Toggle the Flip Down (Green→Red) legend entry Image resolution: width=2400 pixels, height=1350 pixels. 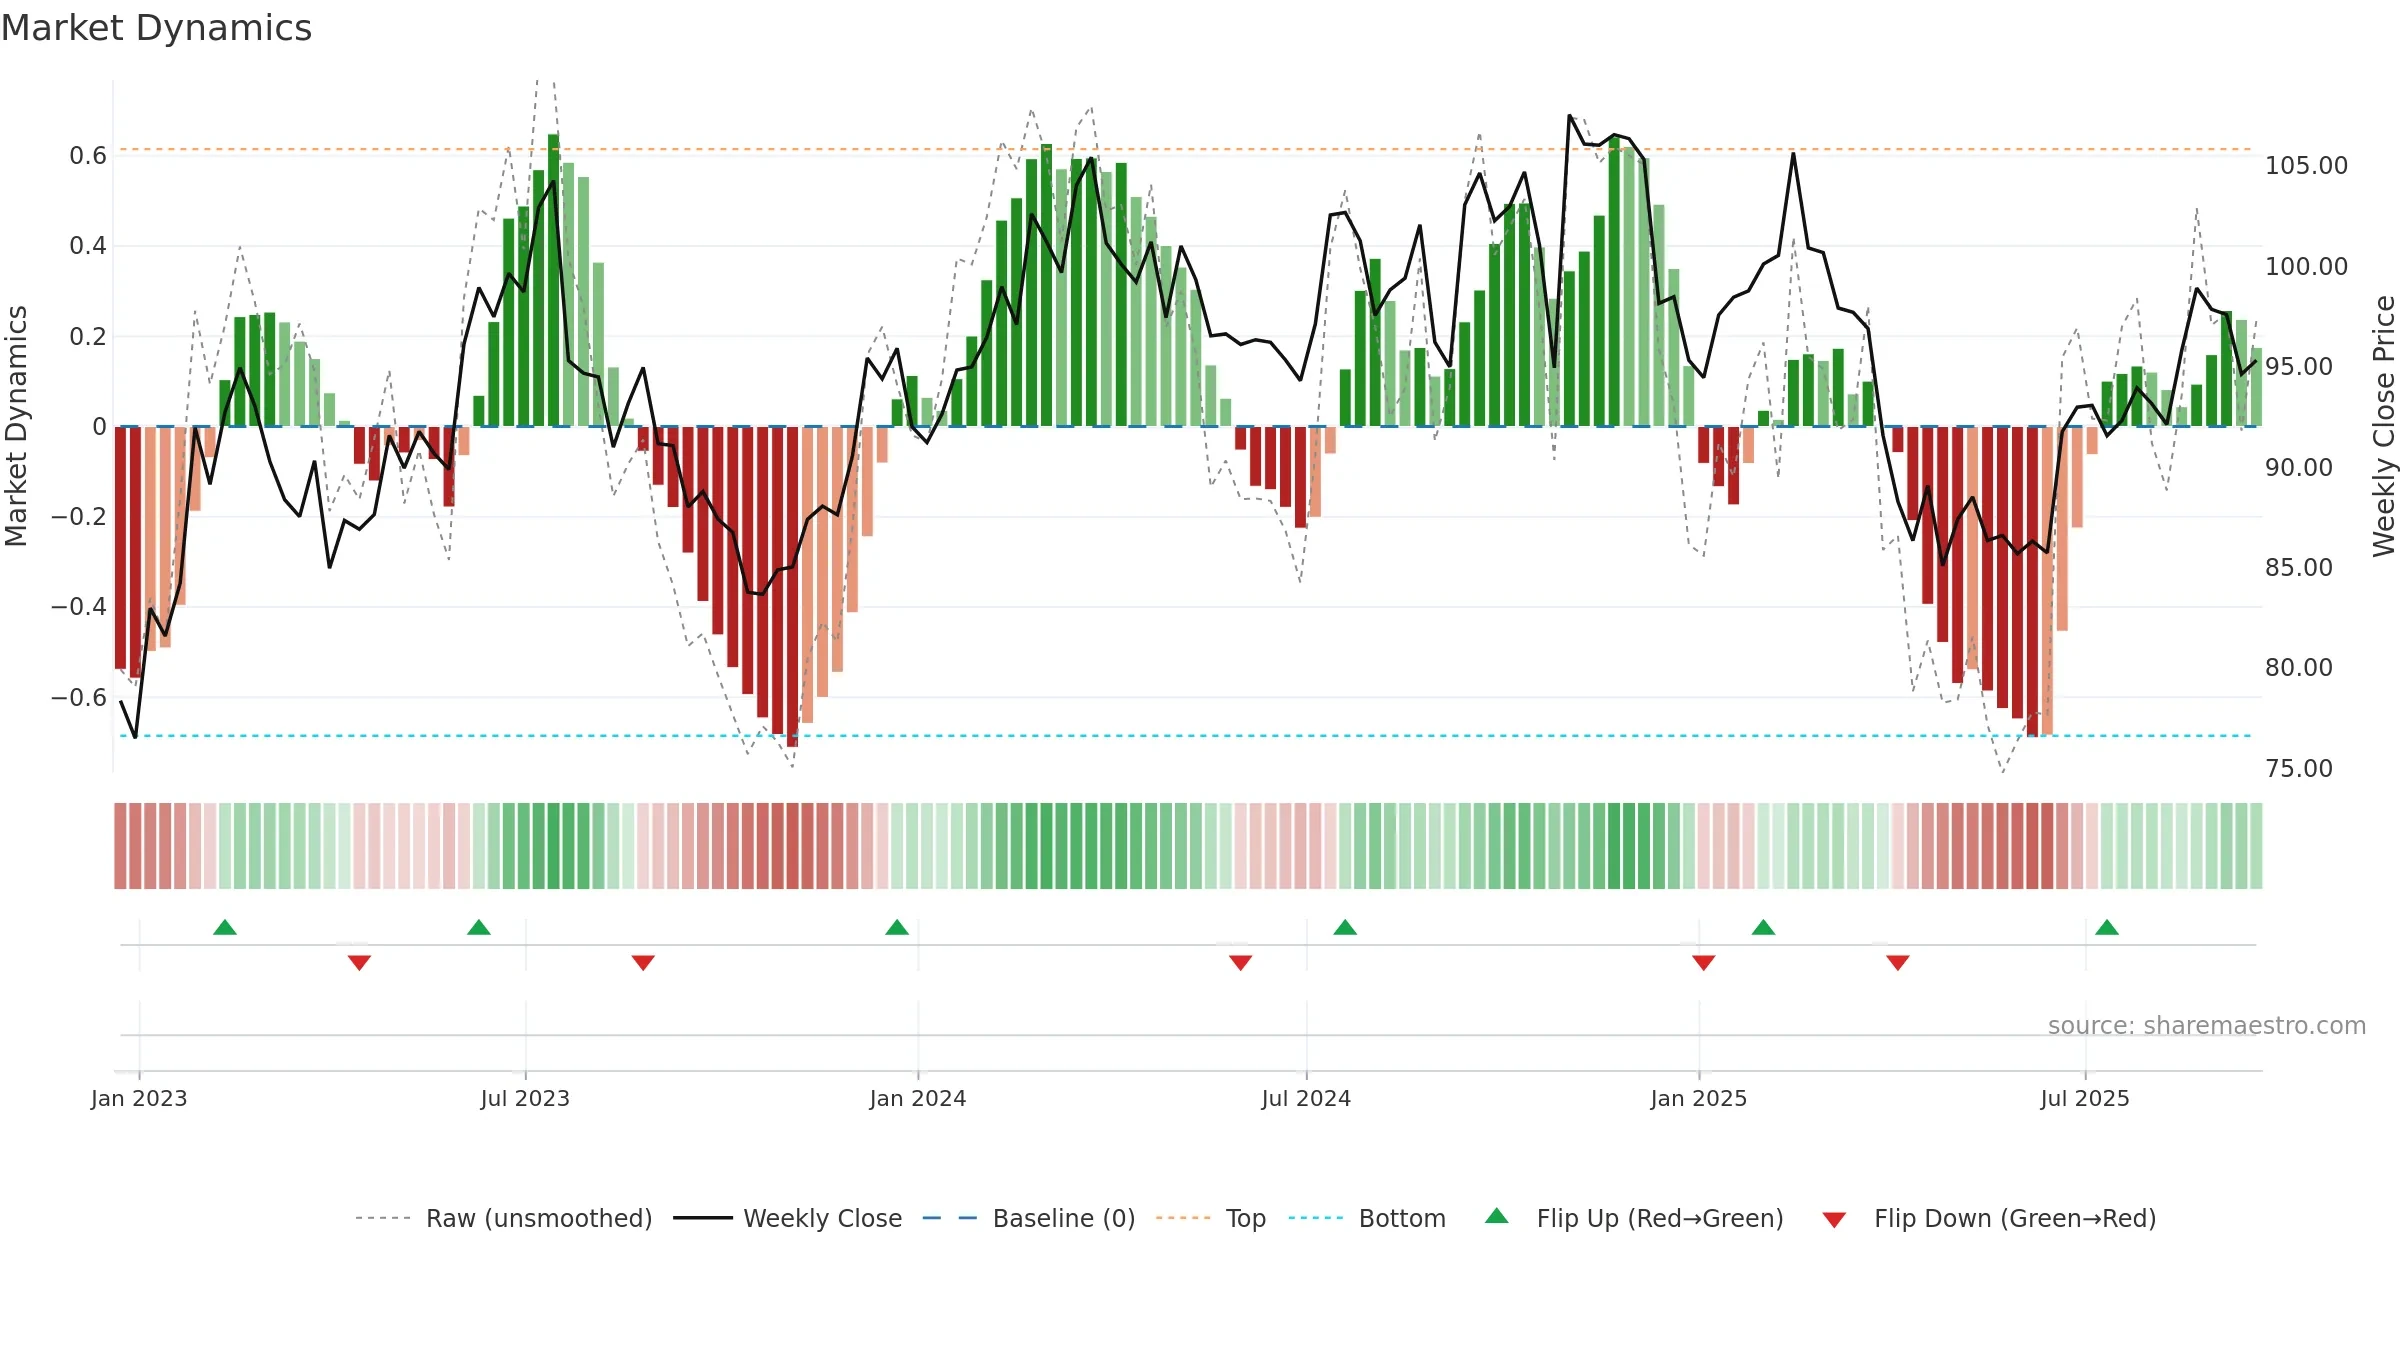pos(1988,1218)
